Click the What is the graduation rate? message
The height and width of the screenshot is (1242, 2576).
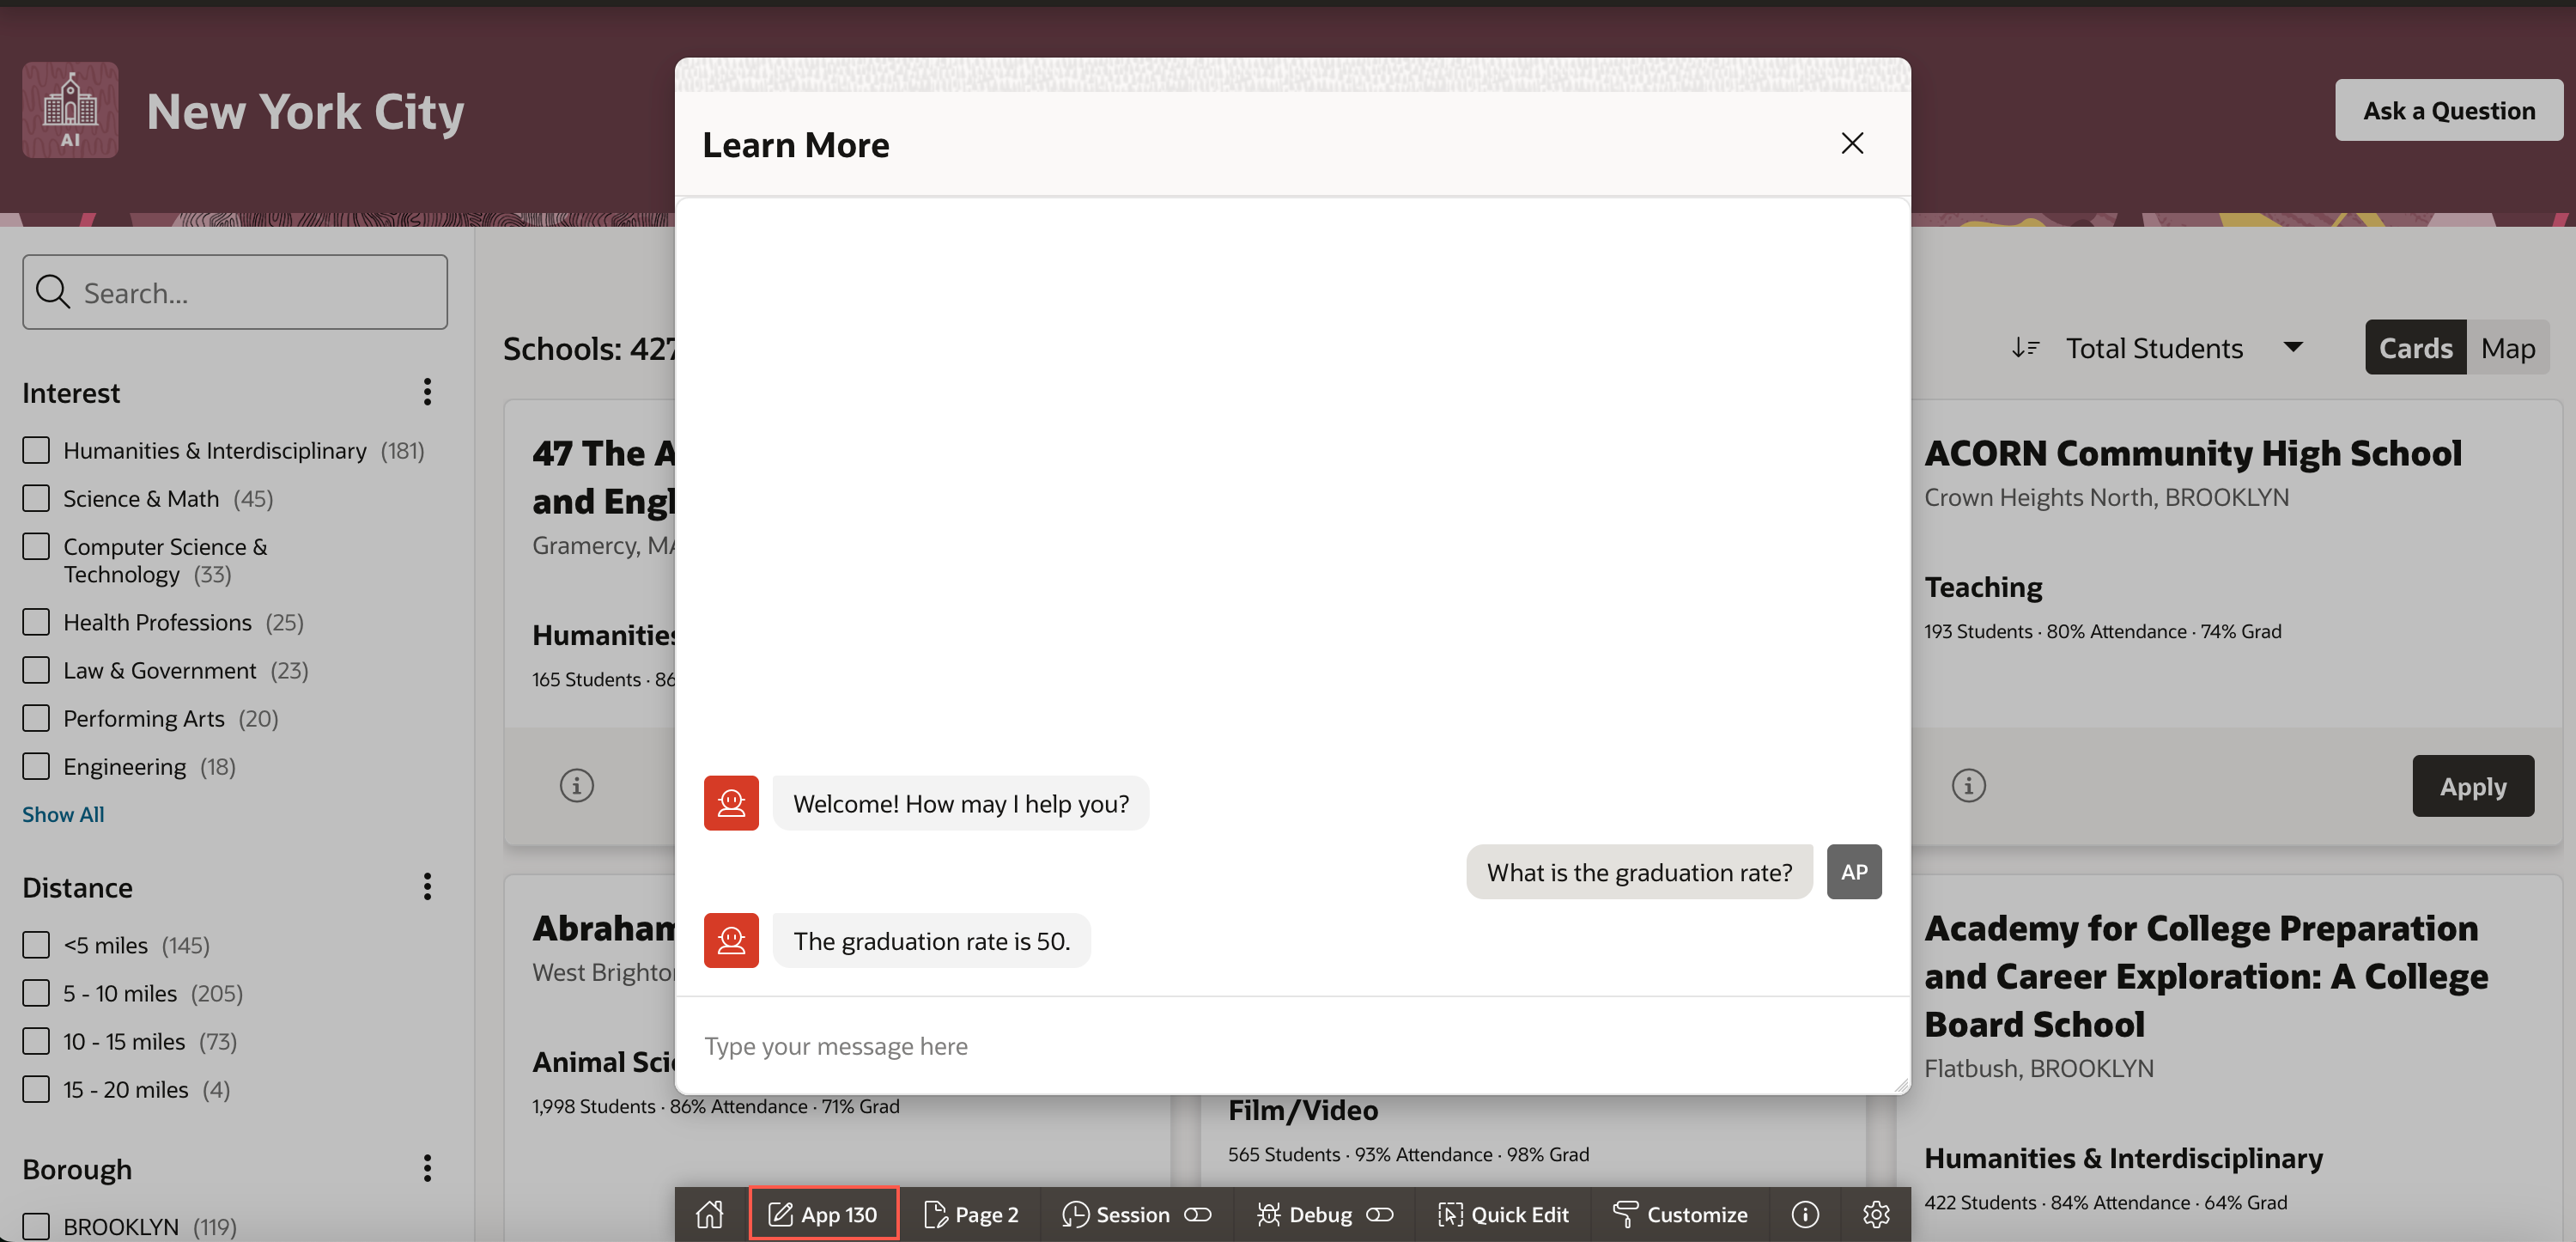[x=1639, y=872]
